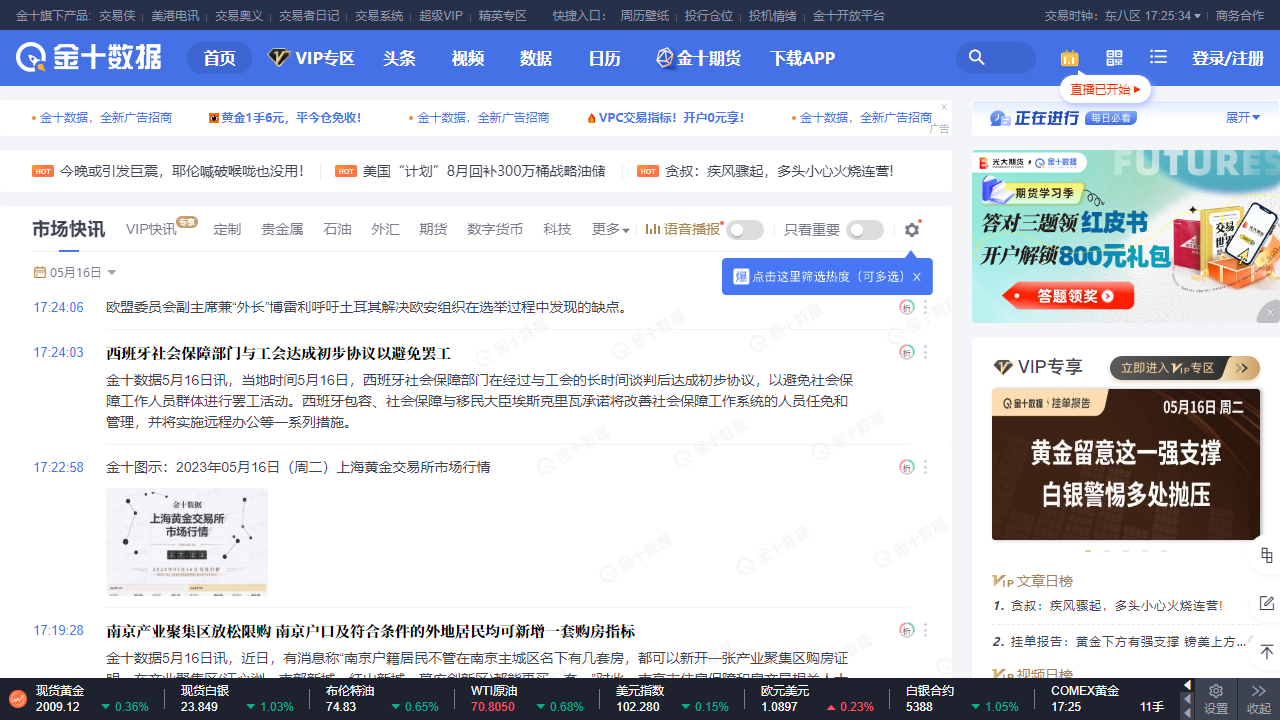The width and height of the screenshot is (1280, 720).
Task: Click the 登录/注册 button
Action: click(1227, 58)
